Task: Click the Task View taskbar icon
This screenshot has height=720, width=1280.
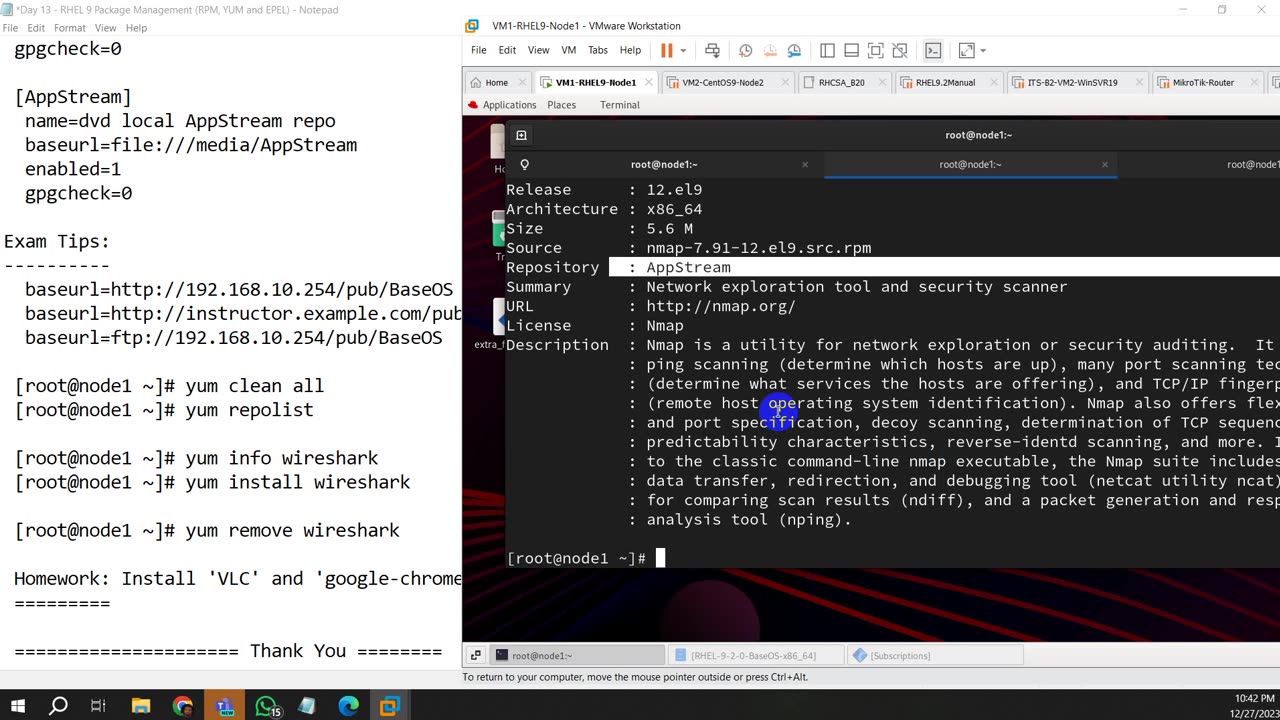Action: click(x=98, y=706)
